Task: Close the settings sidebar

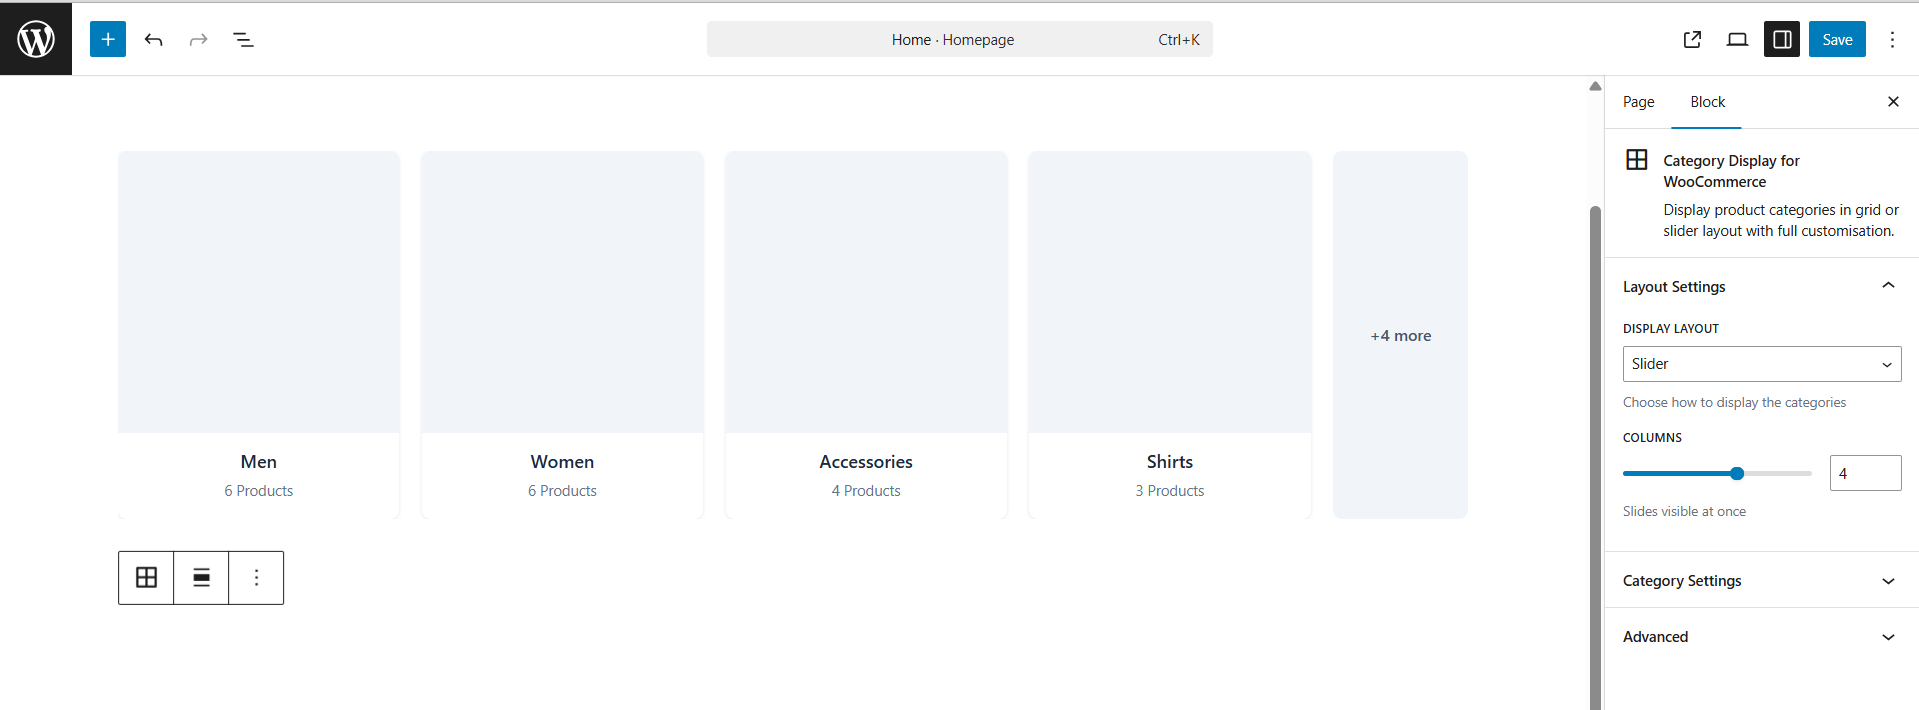Action: click(1893, 102)
